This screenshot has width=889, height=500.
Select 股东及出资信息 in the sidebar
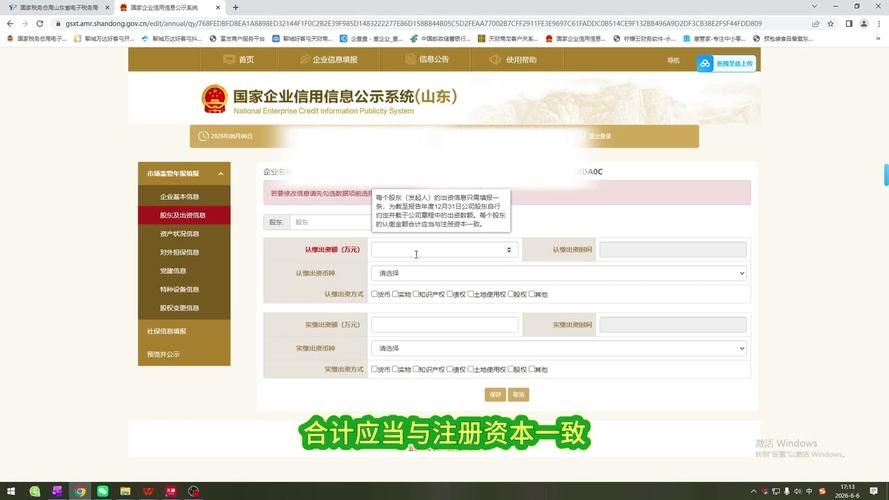click(184, 215)
